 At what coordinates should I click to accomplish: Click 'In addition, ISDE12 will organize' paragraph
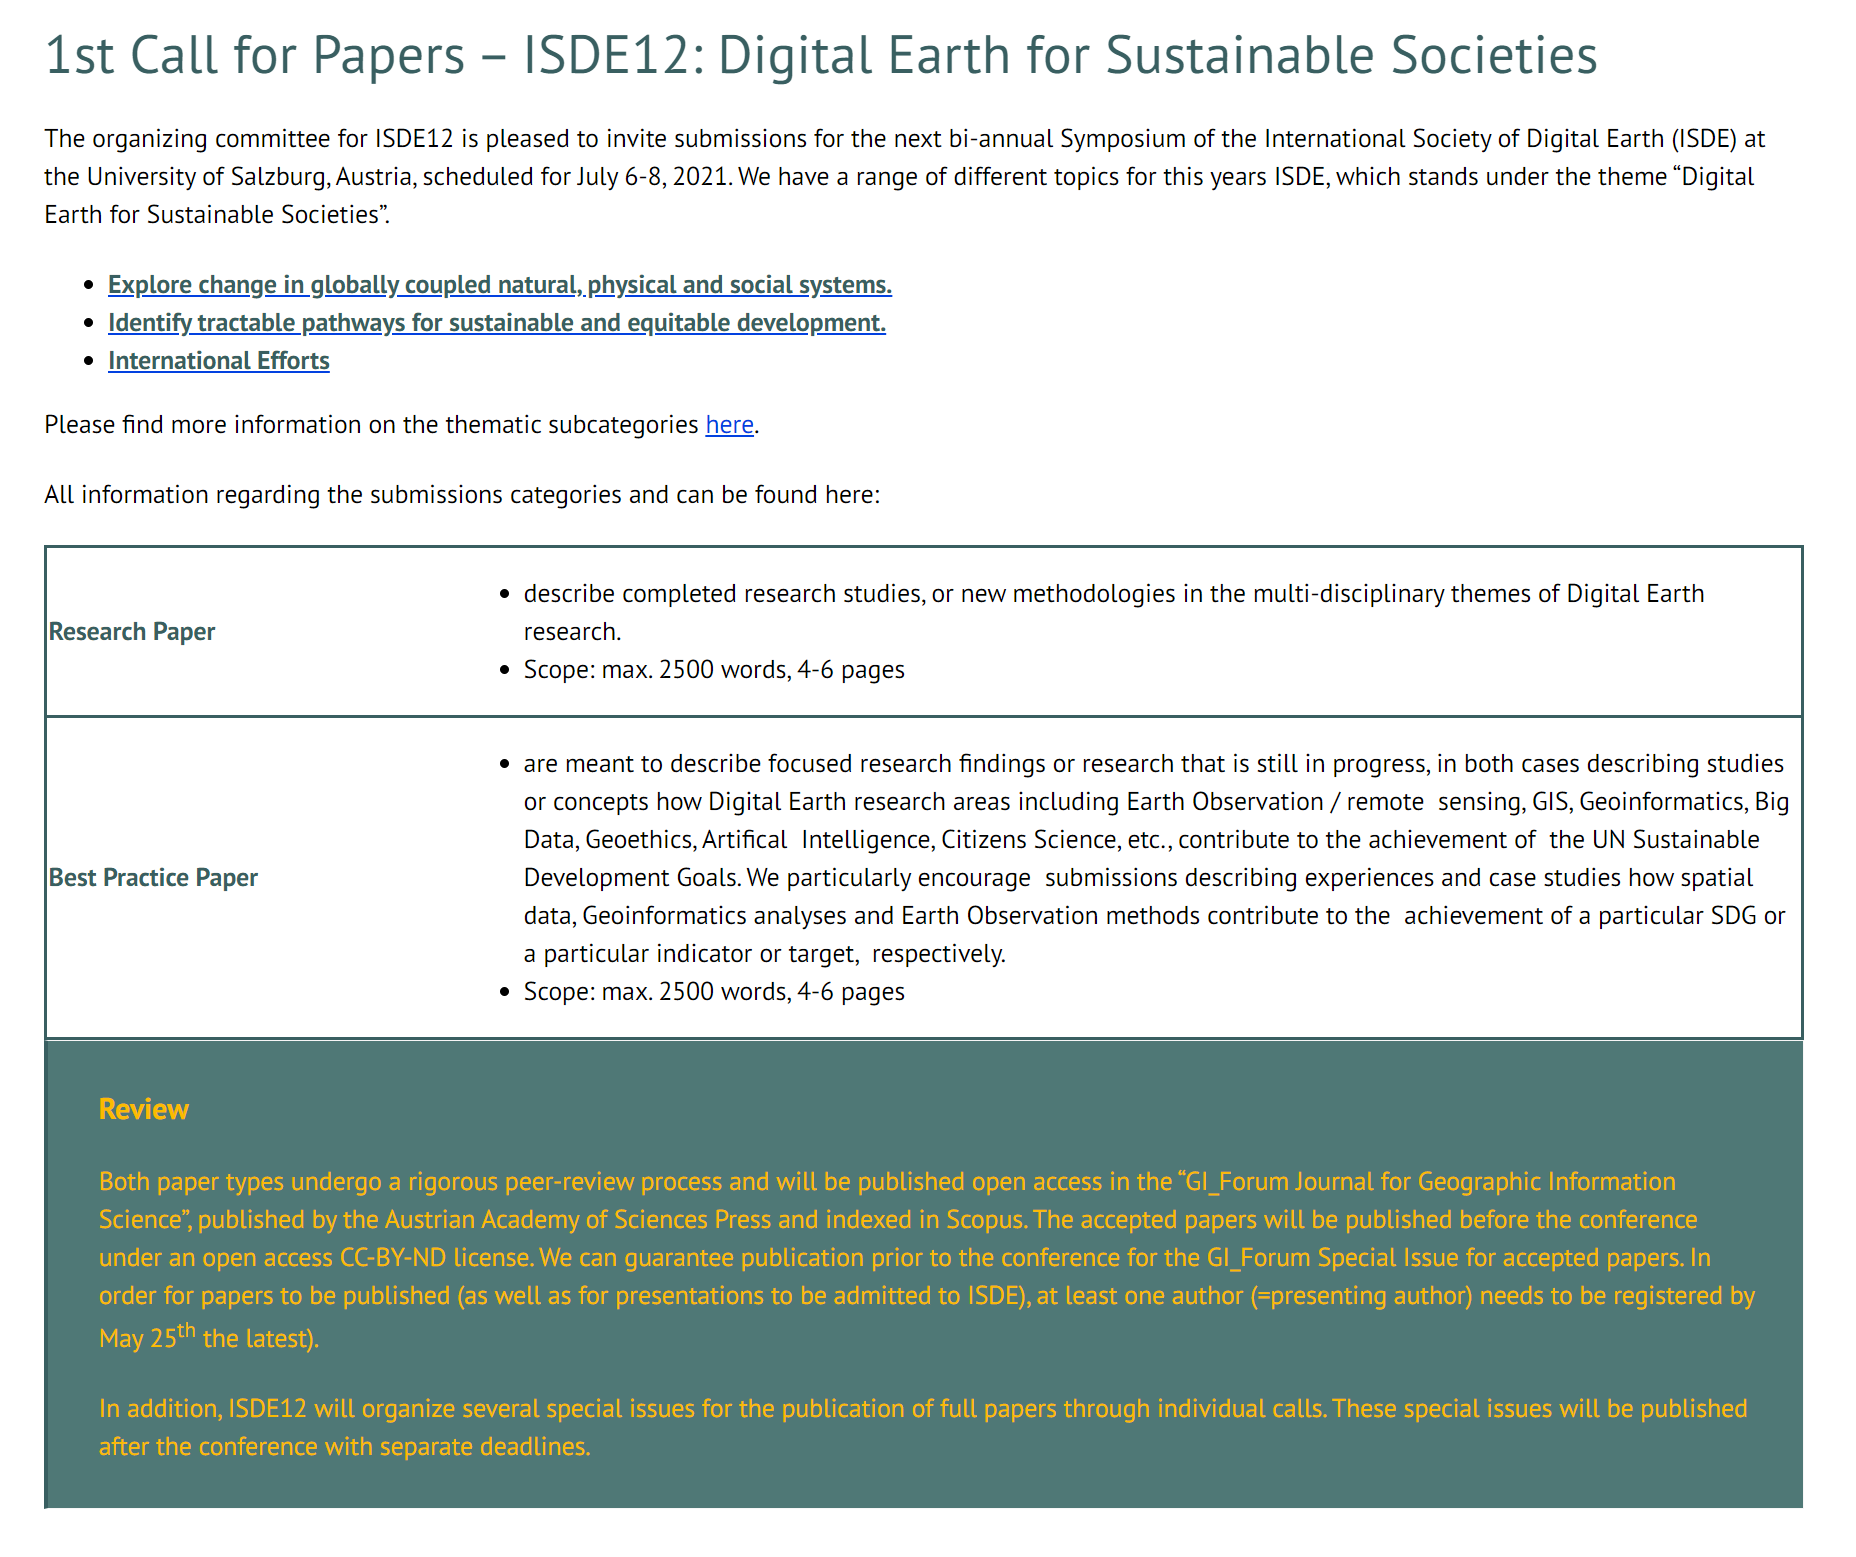tap(923, 1428)
